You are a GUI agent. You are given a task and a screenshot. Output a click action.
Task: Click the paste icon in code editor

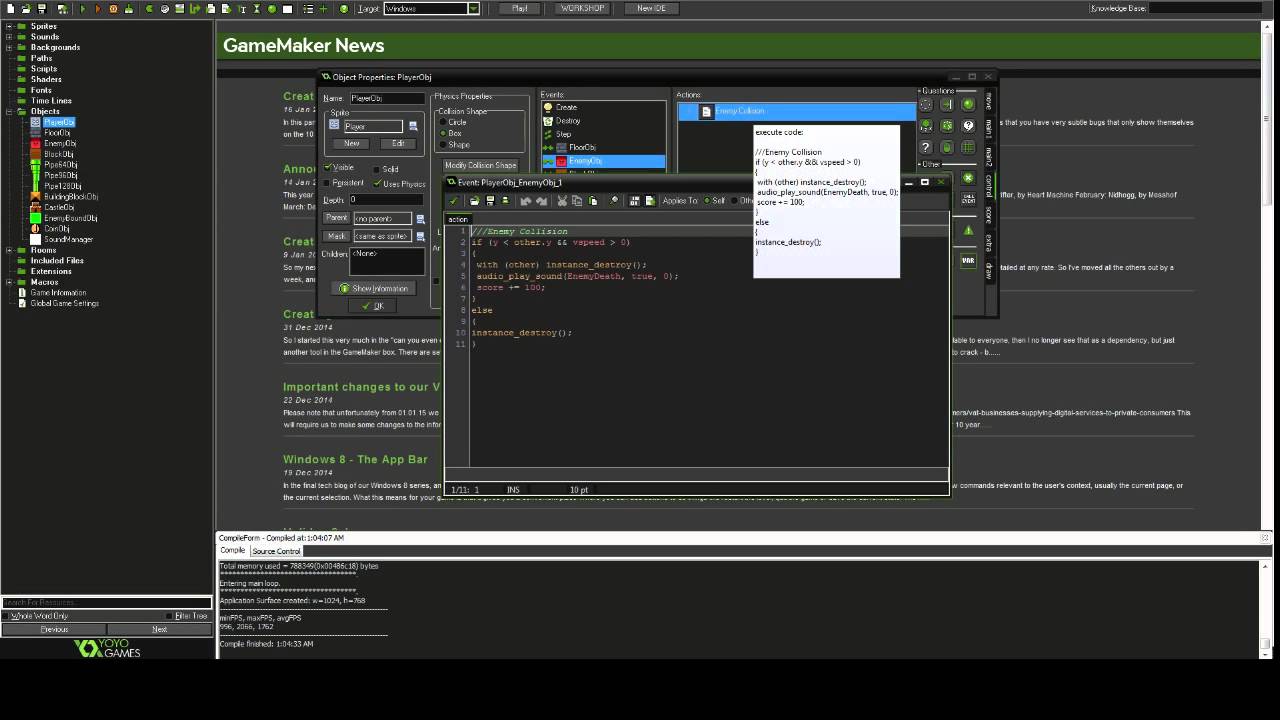pyautogui.click(x=593, y=201)
